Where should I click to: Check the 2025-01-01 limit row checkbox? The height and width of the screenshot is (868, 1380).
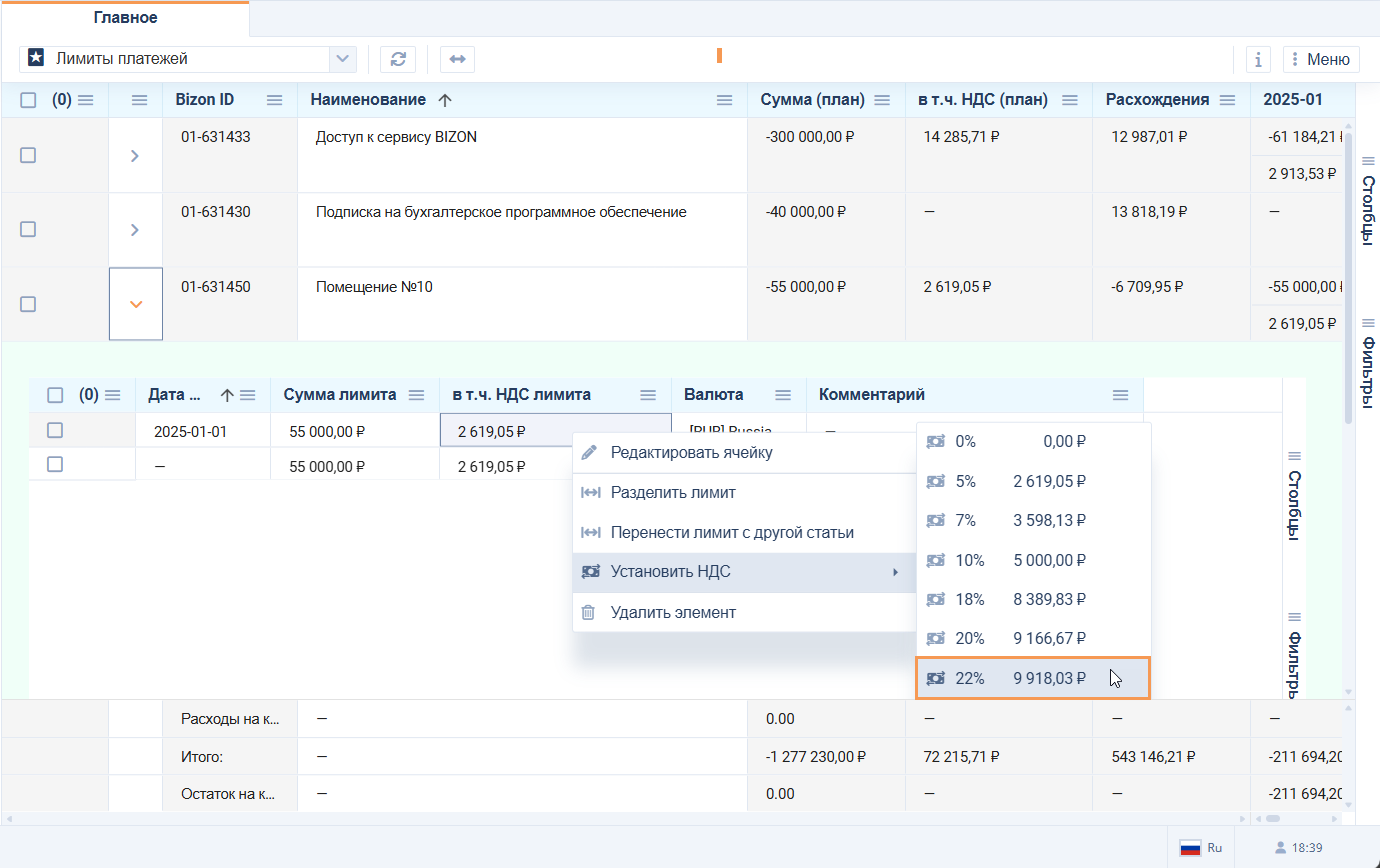coord(55,430)
